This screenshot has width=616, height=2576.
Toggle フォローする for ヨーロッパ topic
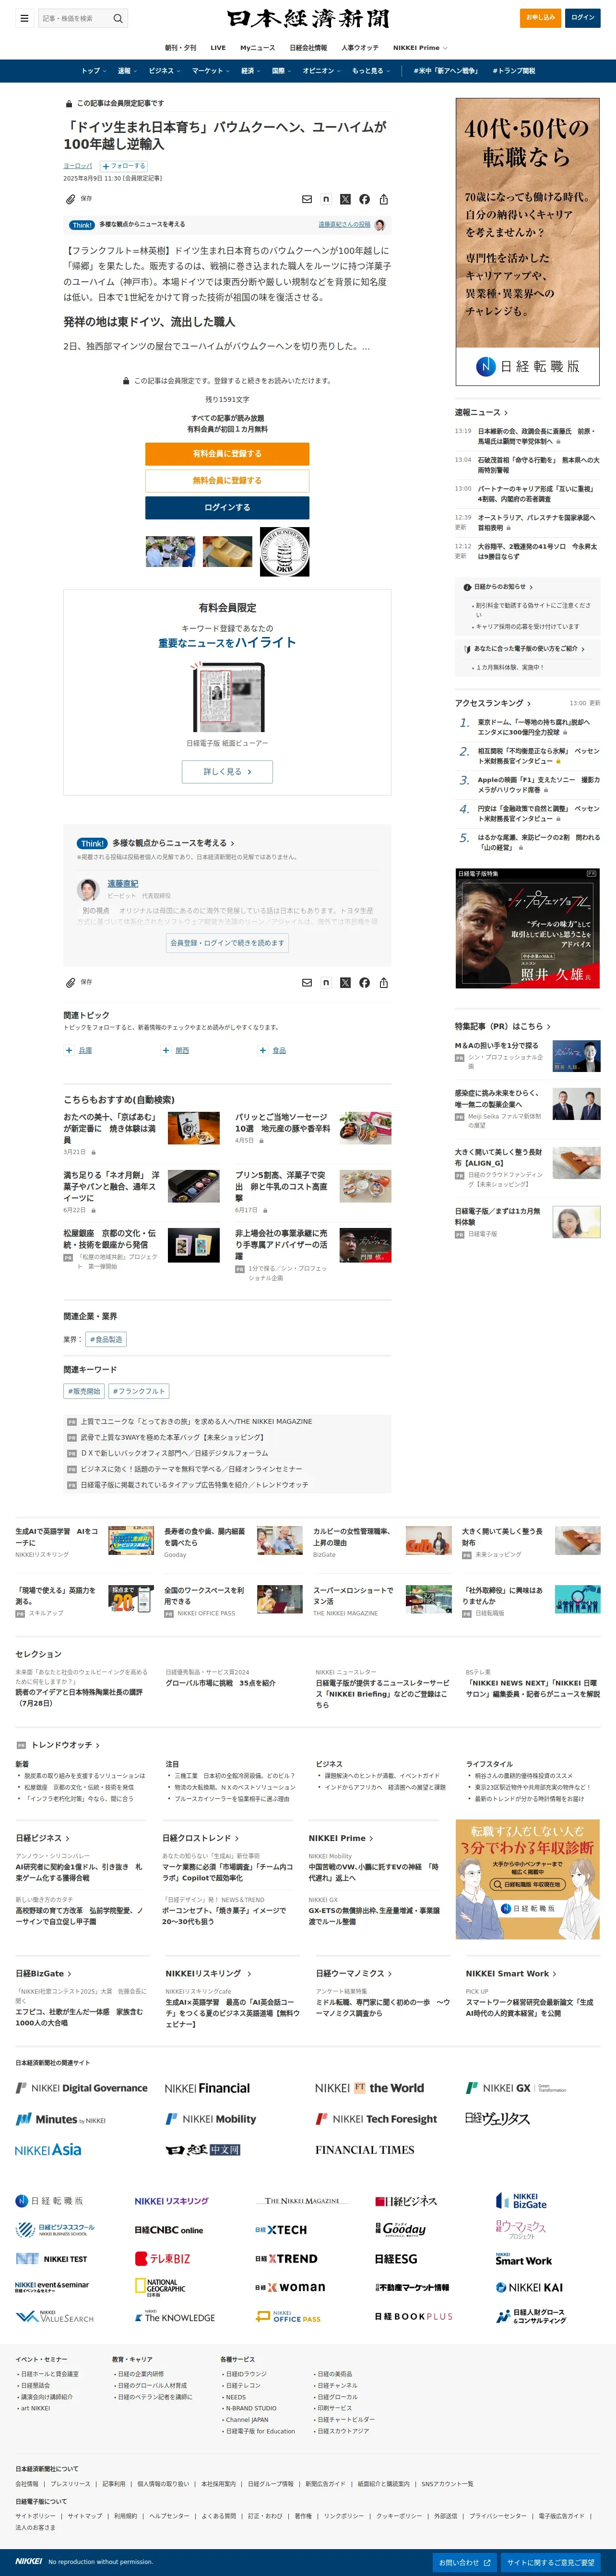[123, 166]
